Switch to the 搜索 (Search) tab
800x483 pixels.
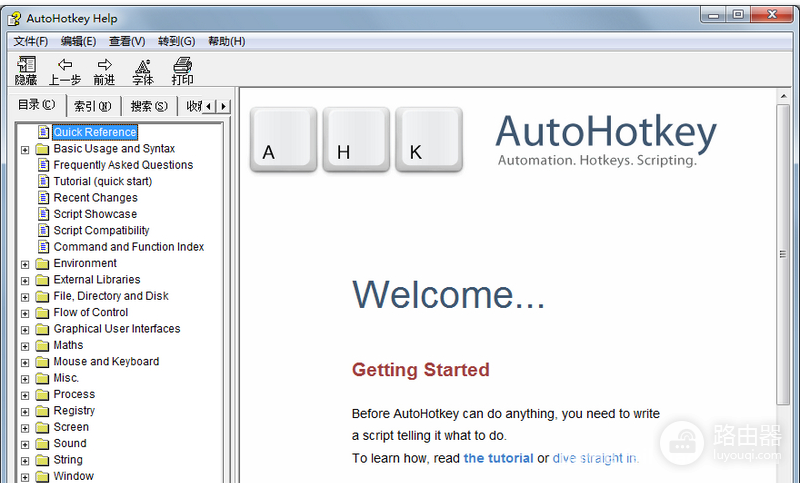pos(149,106)
